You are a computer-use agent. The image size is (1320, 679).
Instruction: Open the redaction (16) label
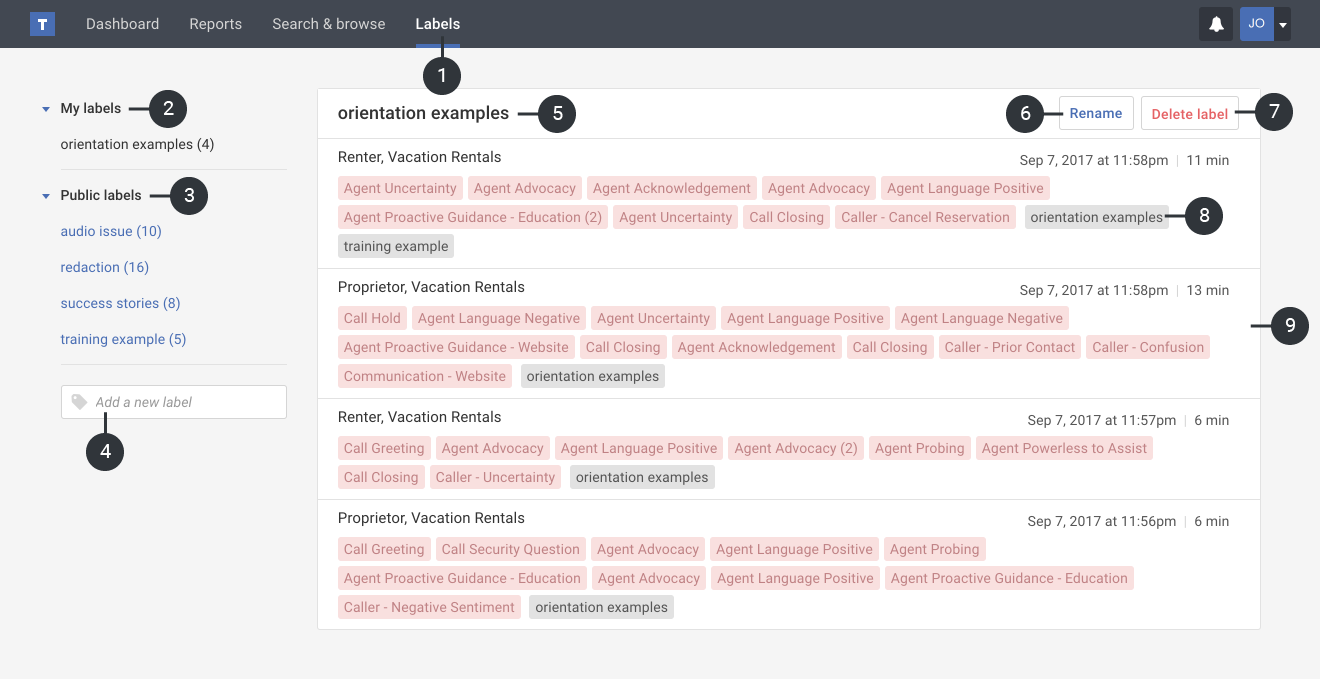point(104,268)
